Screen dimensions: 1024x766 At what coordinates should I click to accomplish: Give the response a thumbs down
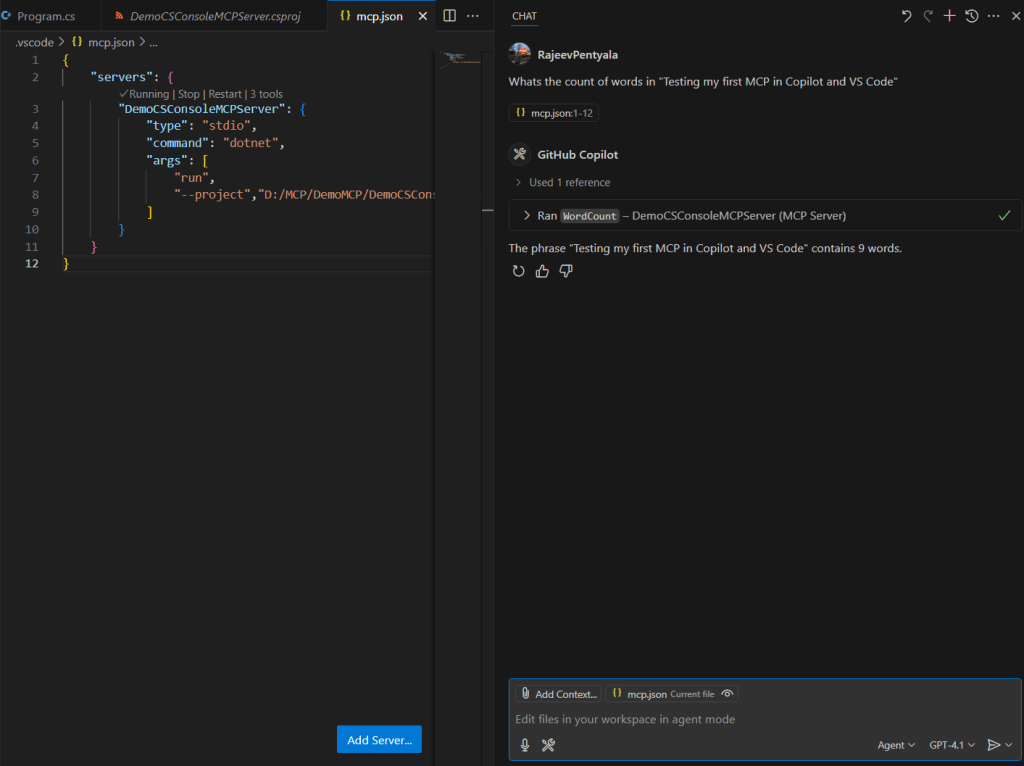[566, 271]
